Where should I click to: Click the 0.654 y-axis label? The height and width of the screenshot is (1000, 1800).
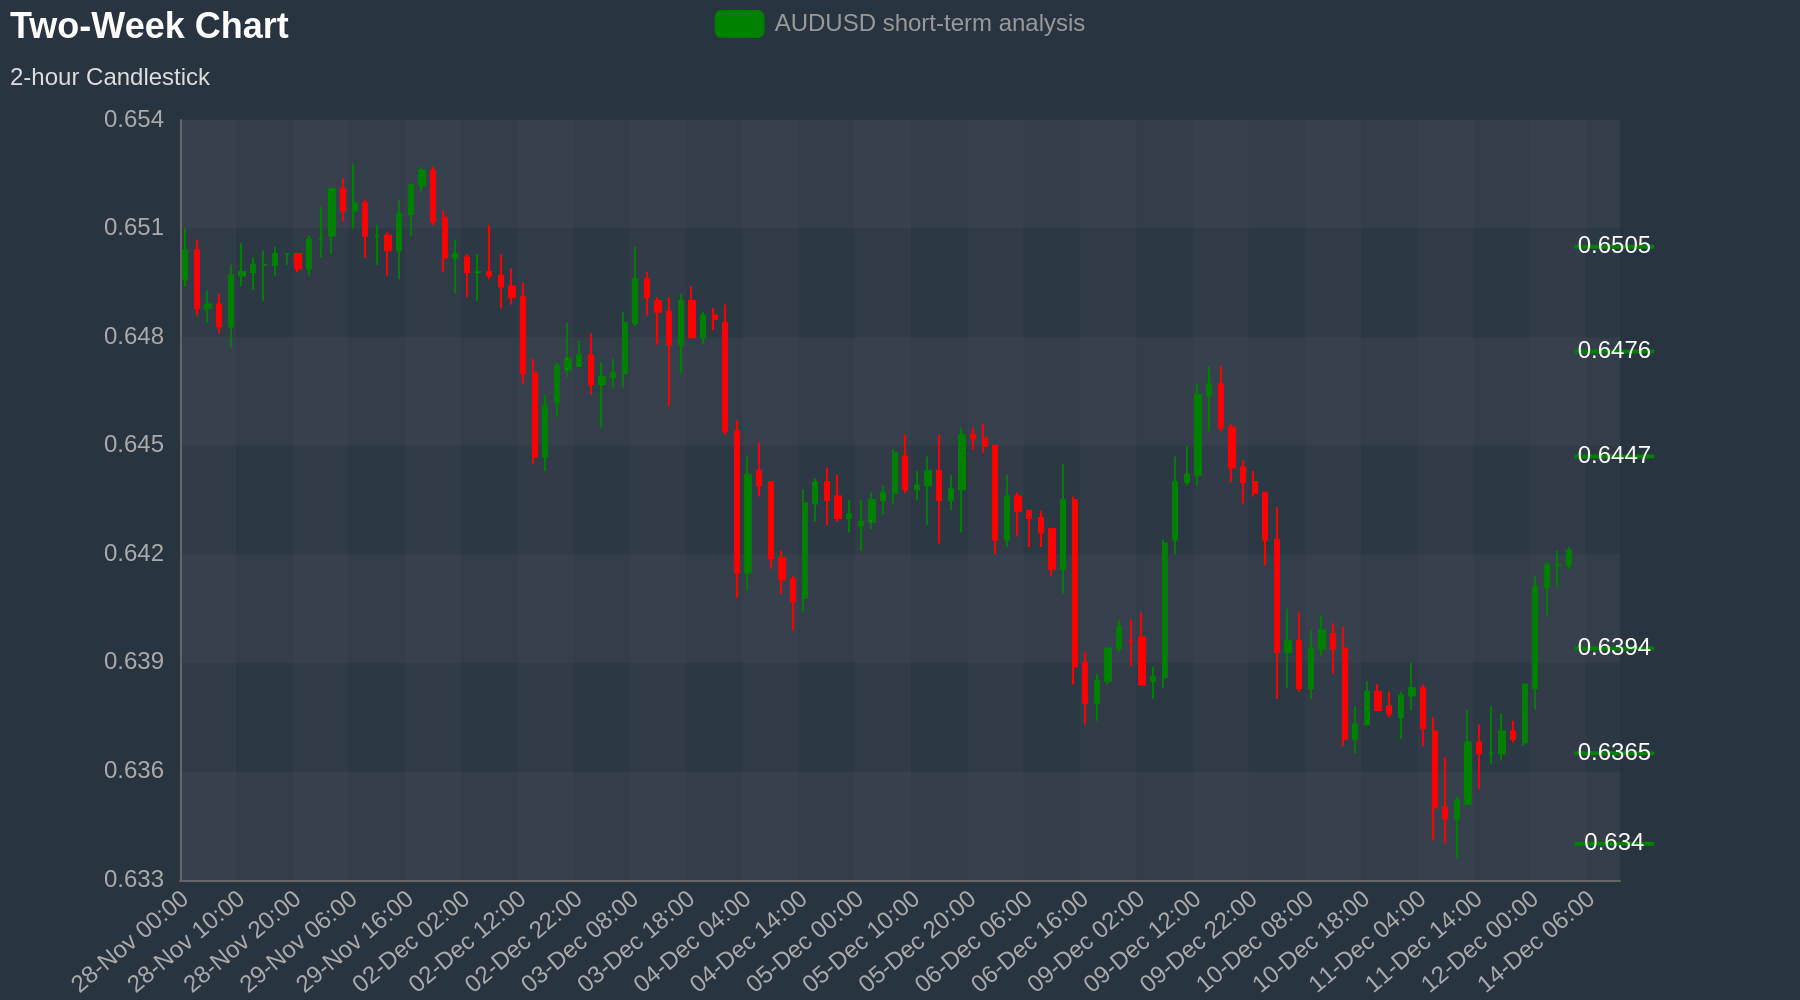(x=134, y=120)
